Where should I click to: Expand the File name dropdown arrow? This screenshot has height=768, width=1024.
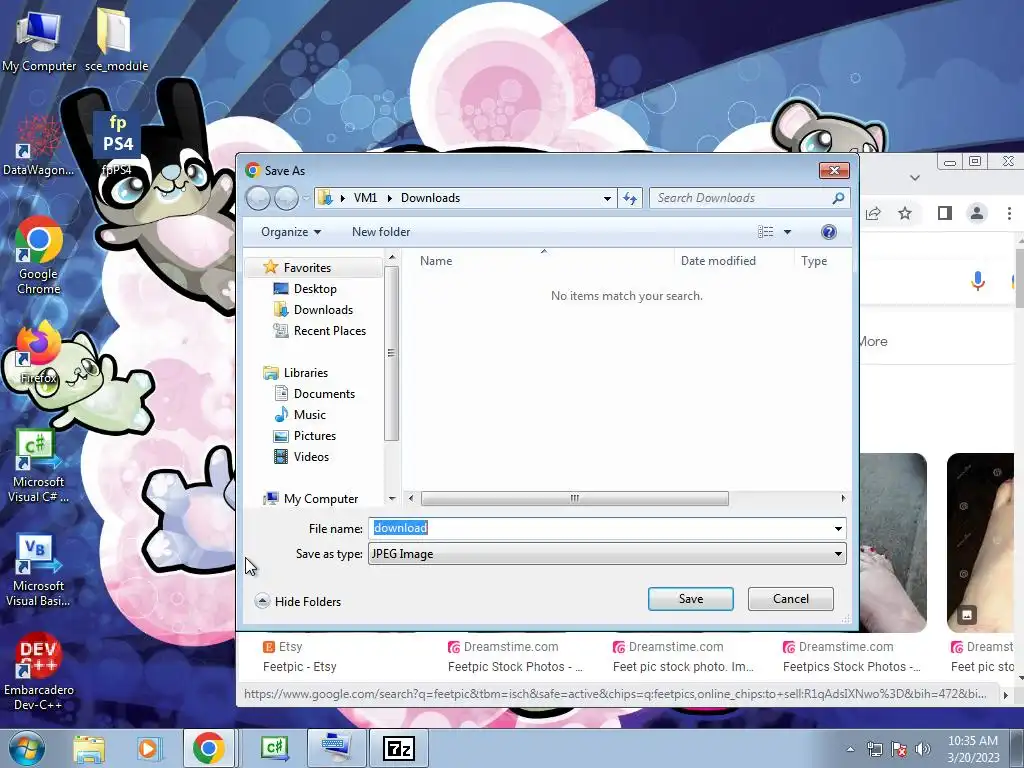(838, 528)
